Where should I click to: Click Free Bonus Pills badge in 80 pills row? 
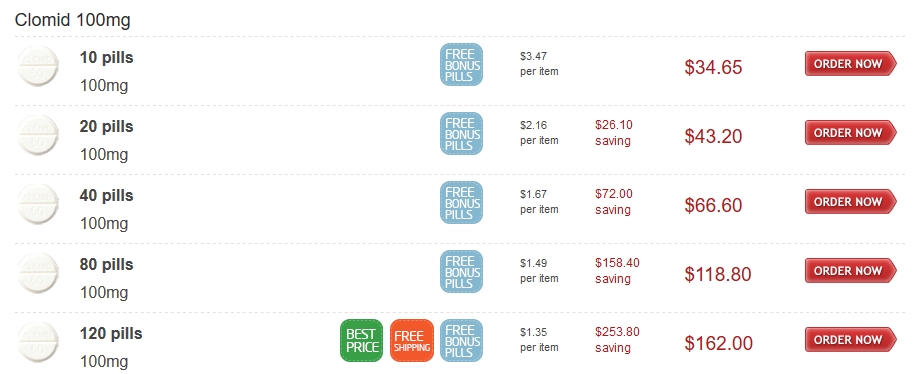tap(462, 271)
